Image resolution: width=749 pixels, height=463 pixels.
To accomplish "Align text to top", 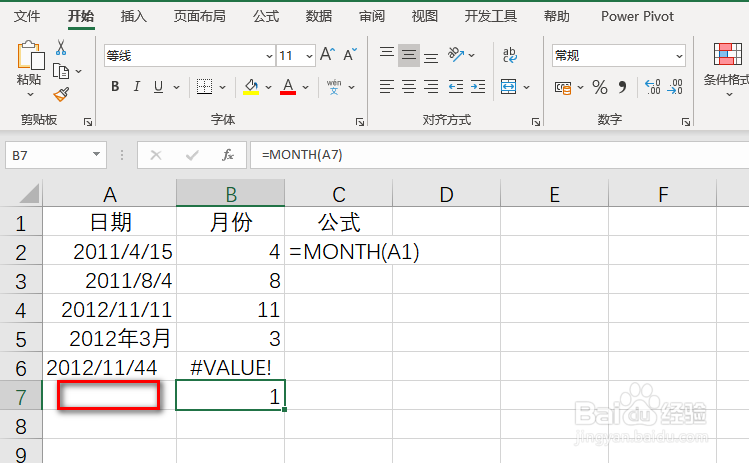I will 387,54.
